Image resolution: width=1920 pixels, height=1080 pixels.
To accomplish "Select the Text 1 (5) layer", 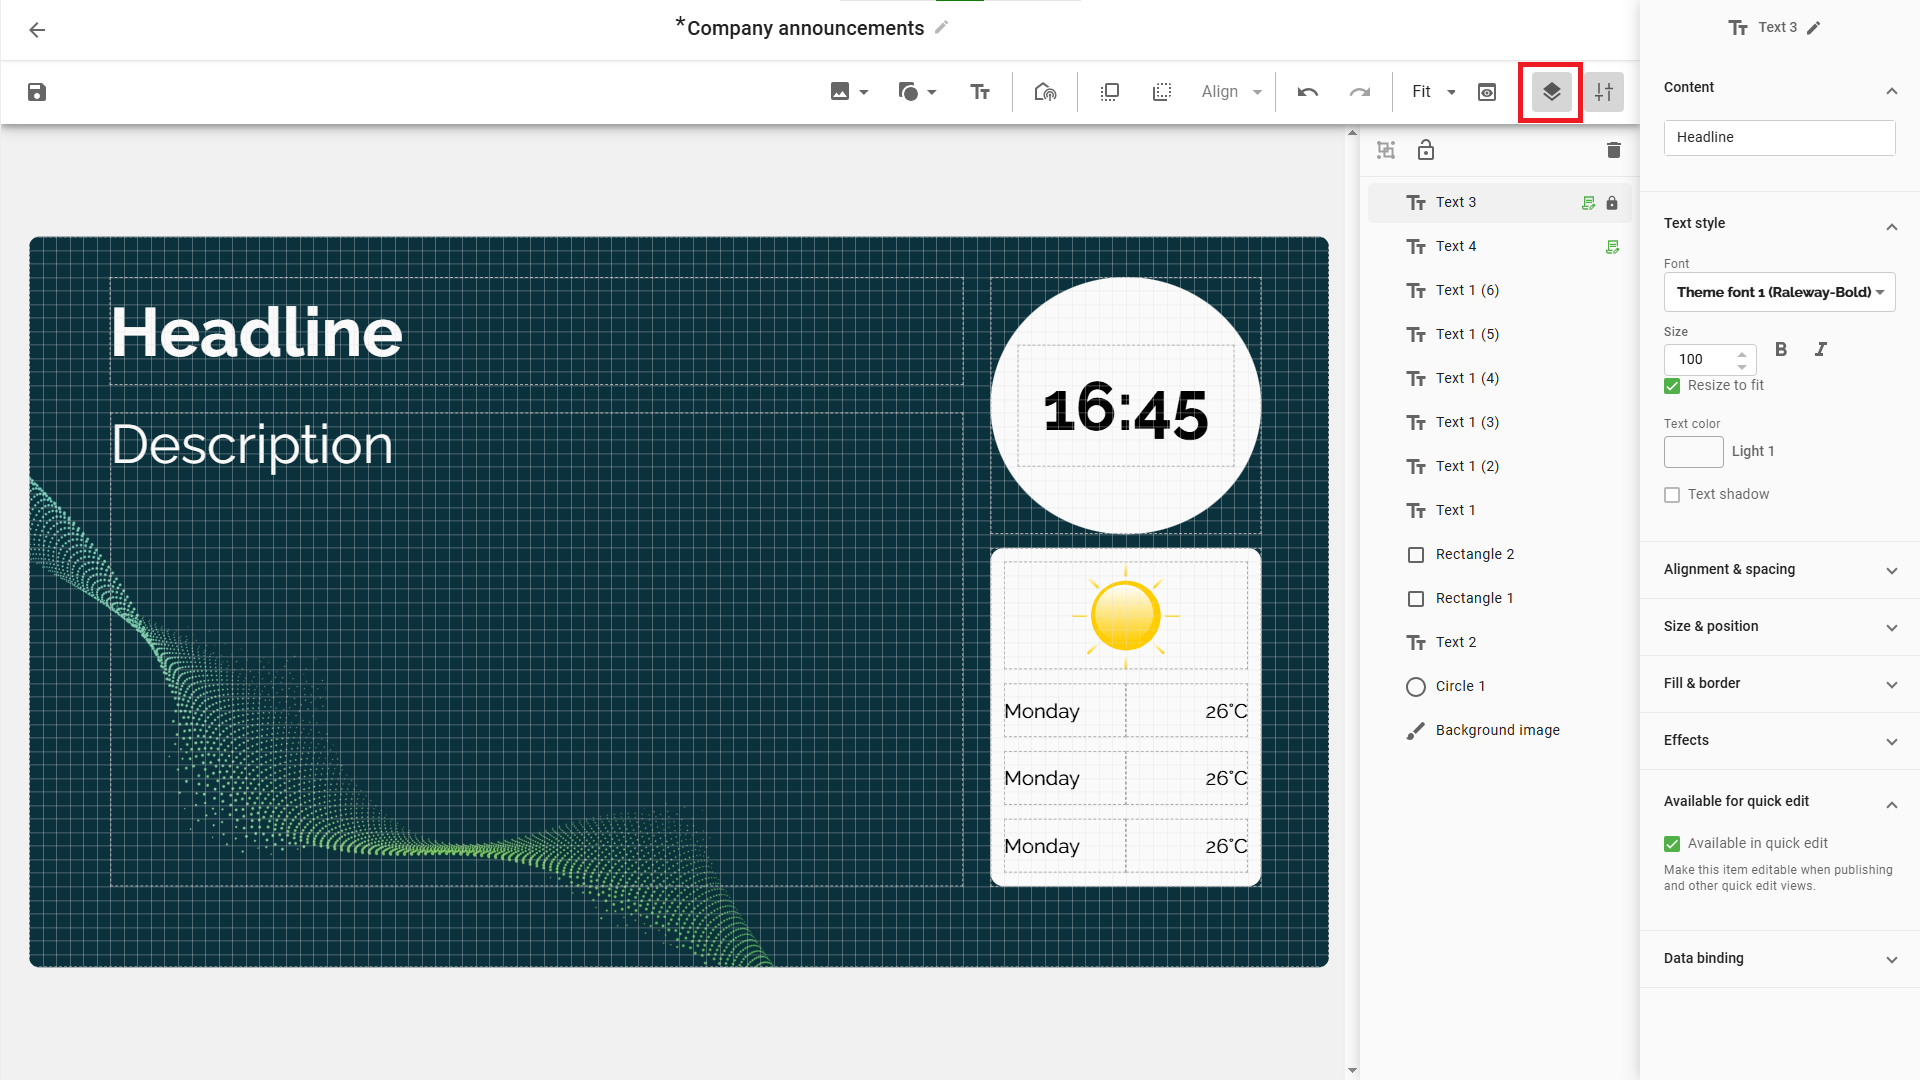I will coord(1499,335).
